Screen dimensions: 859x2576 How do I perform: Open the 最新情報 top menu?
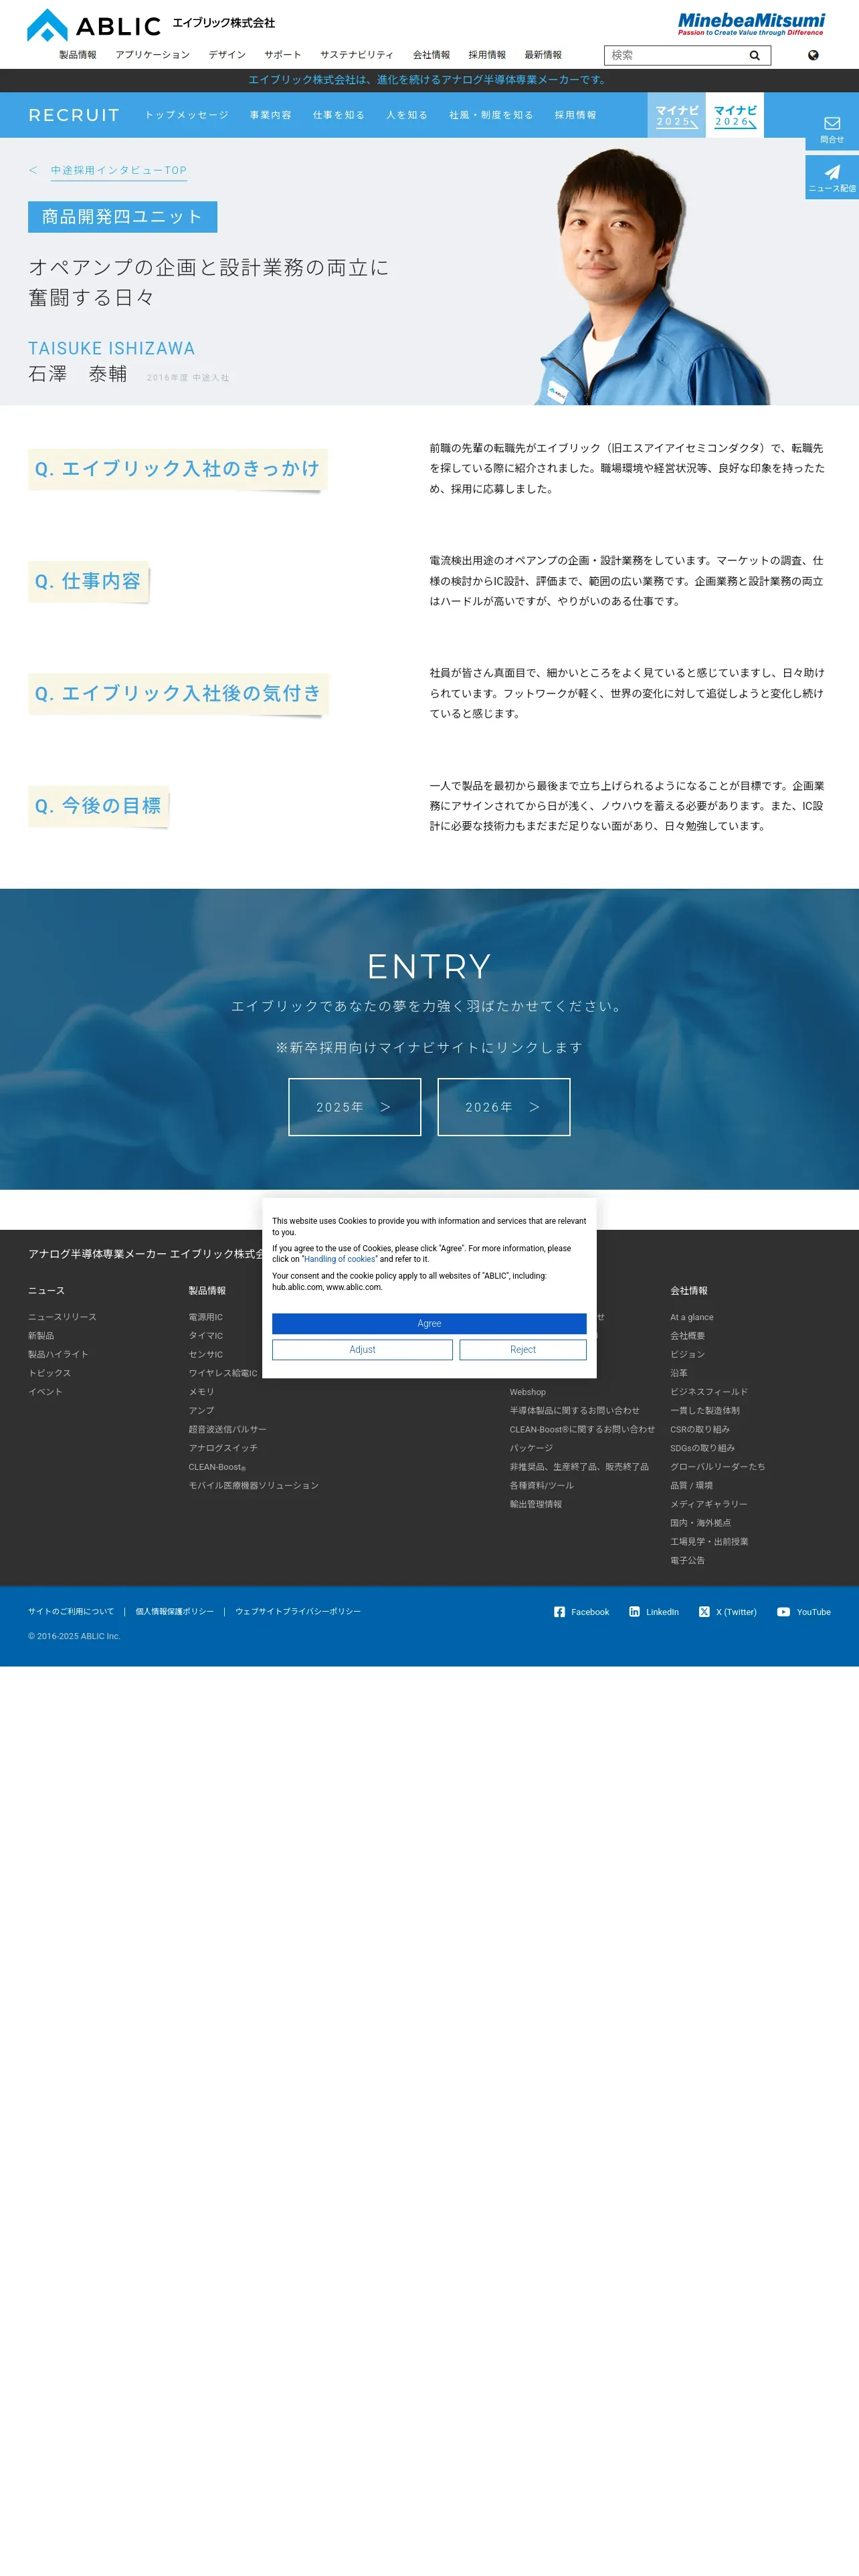coord(543,55)
